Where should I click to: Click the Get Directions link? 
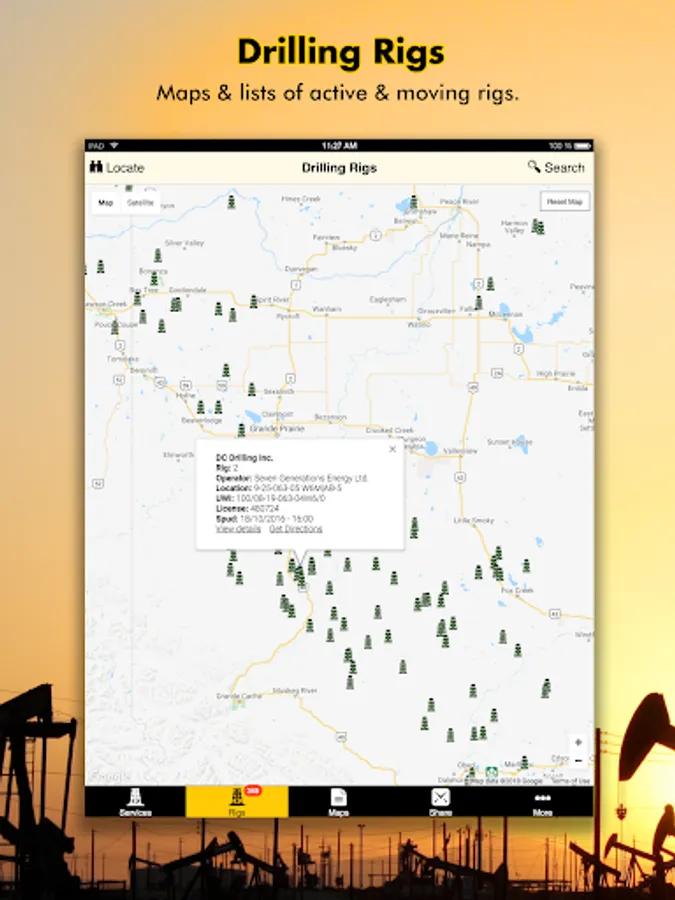[x=296, y=528]
